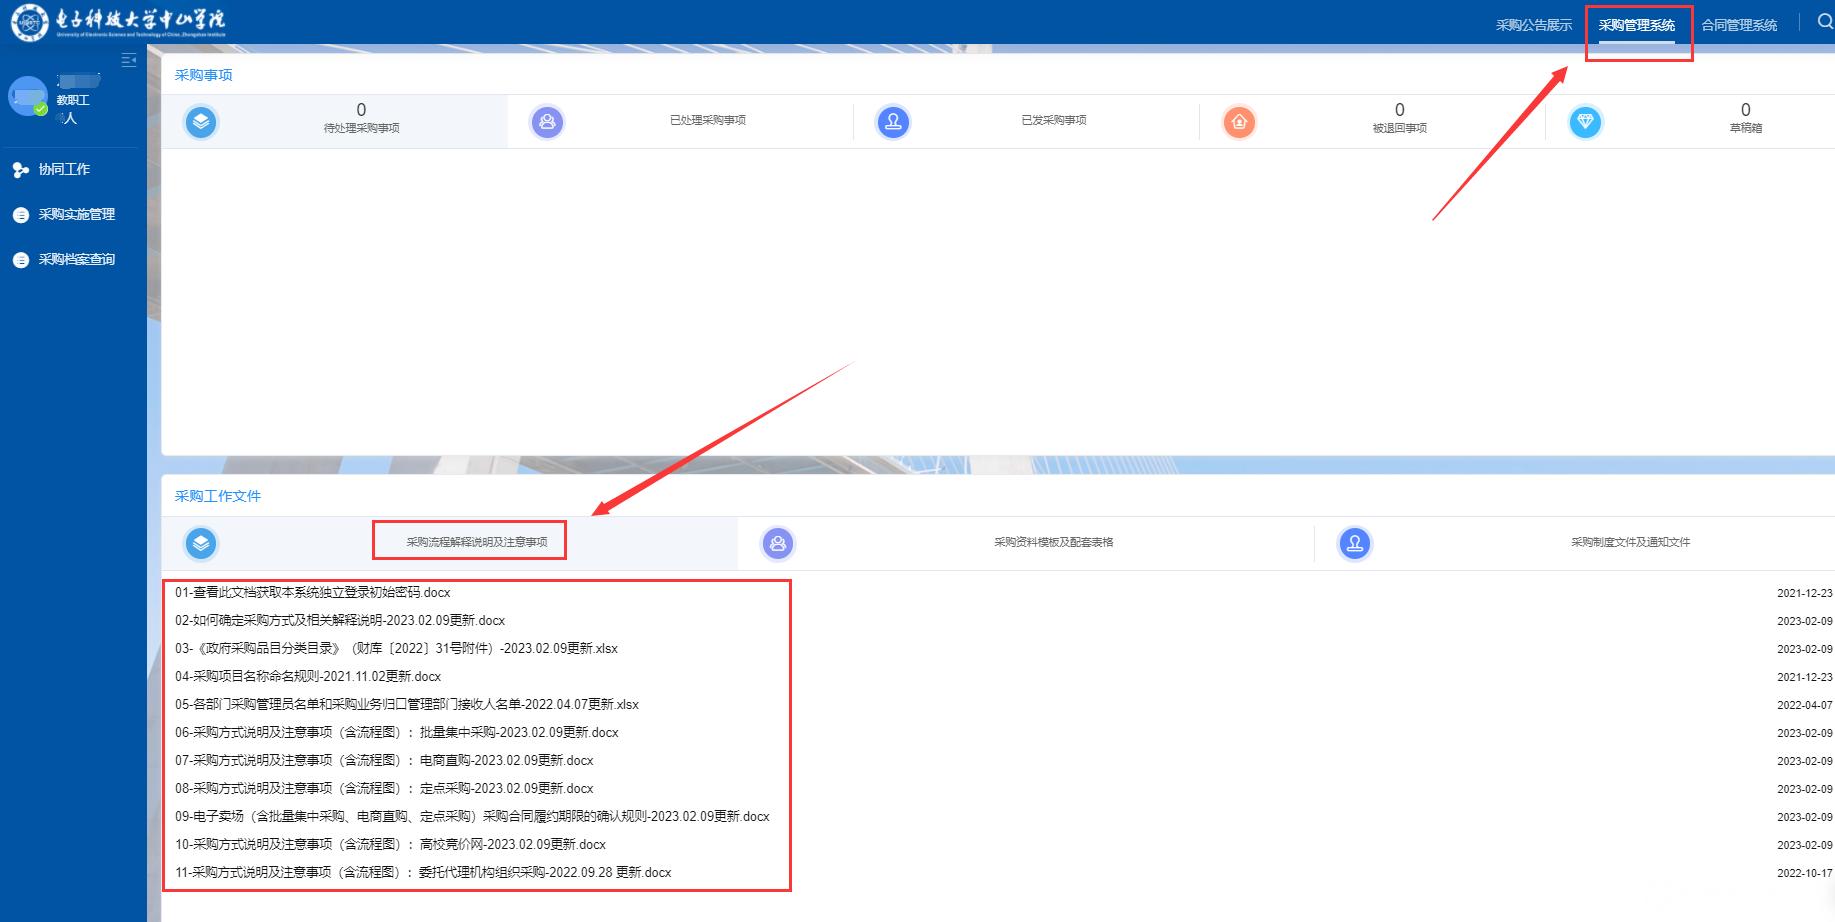Select the 采购制度文件及通知文件 tab
This screenshot has height=922, width=1835.
(1630, 542)
